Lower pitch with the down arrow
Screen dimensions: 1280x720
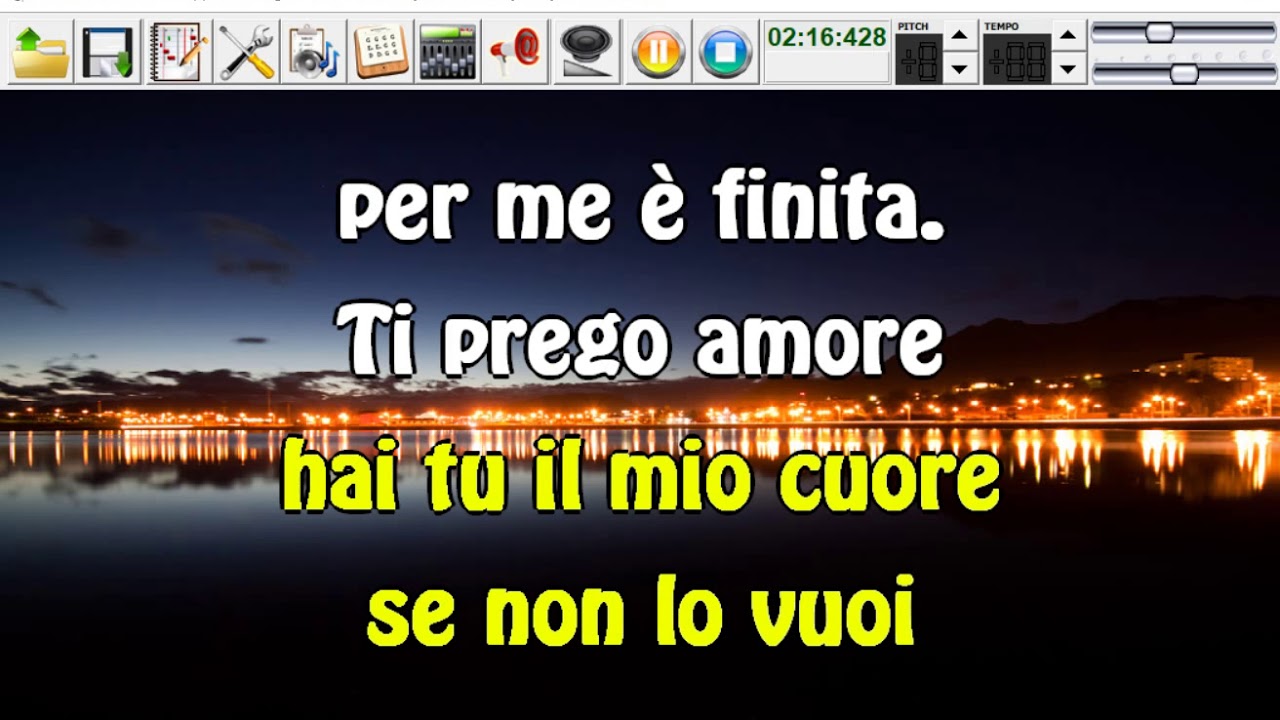960,68
